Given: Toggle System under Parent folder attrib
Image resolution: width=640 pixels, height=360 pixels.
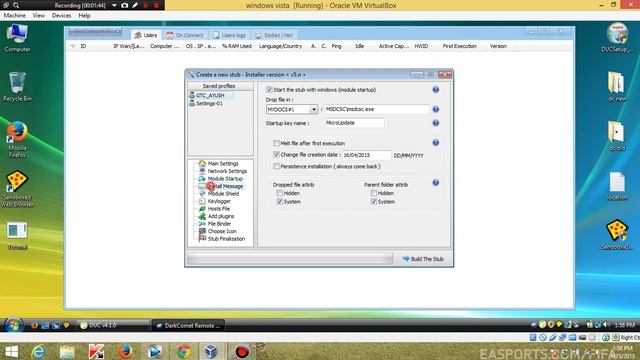Looking at the screenshot, I should [x=373, y=202].
